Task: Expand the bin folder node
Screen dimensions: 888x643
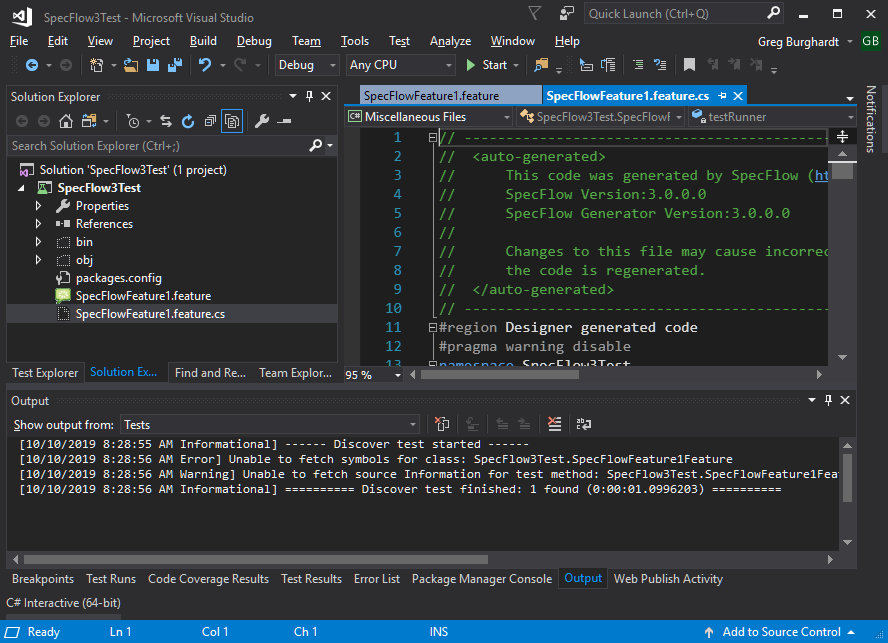Action: click(x=39, y=242)
